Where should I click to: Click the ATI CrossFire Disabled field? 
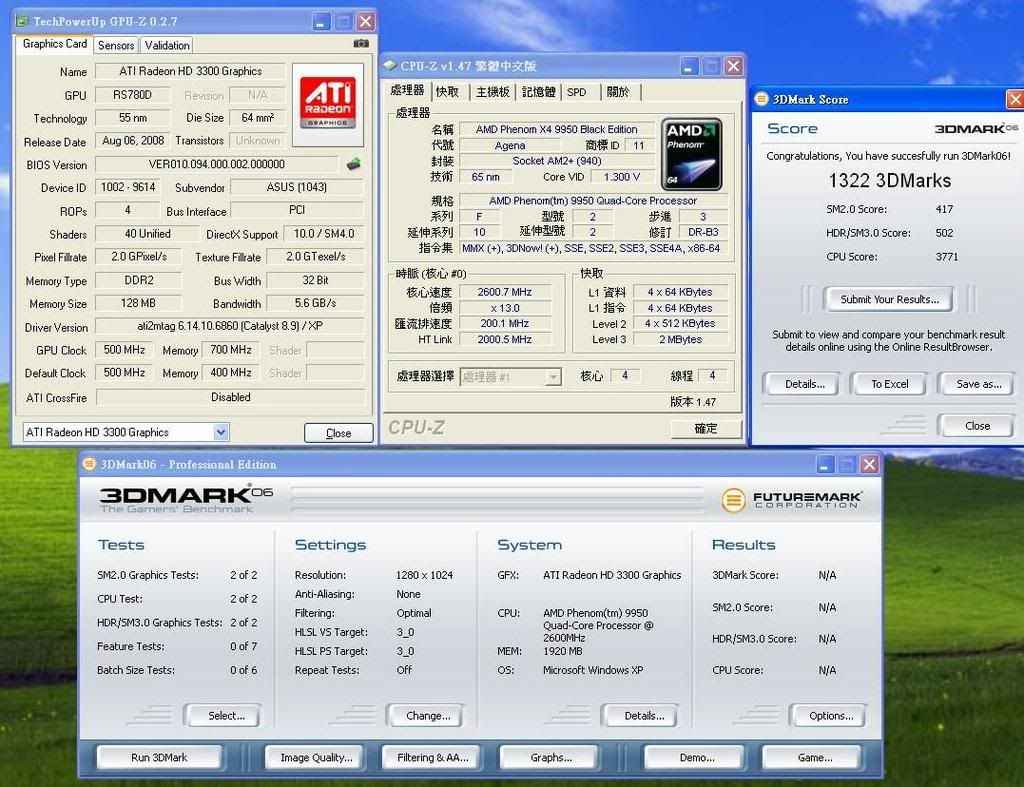tap(230, 397)
